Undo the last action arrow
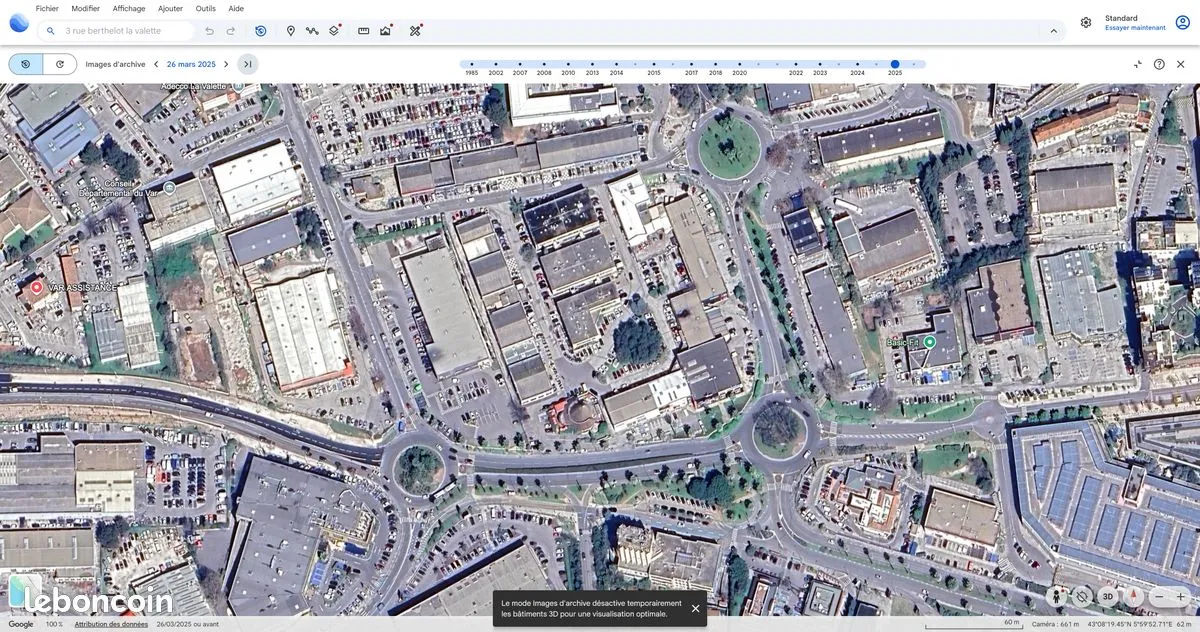 coord(209,31)
